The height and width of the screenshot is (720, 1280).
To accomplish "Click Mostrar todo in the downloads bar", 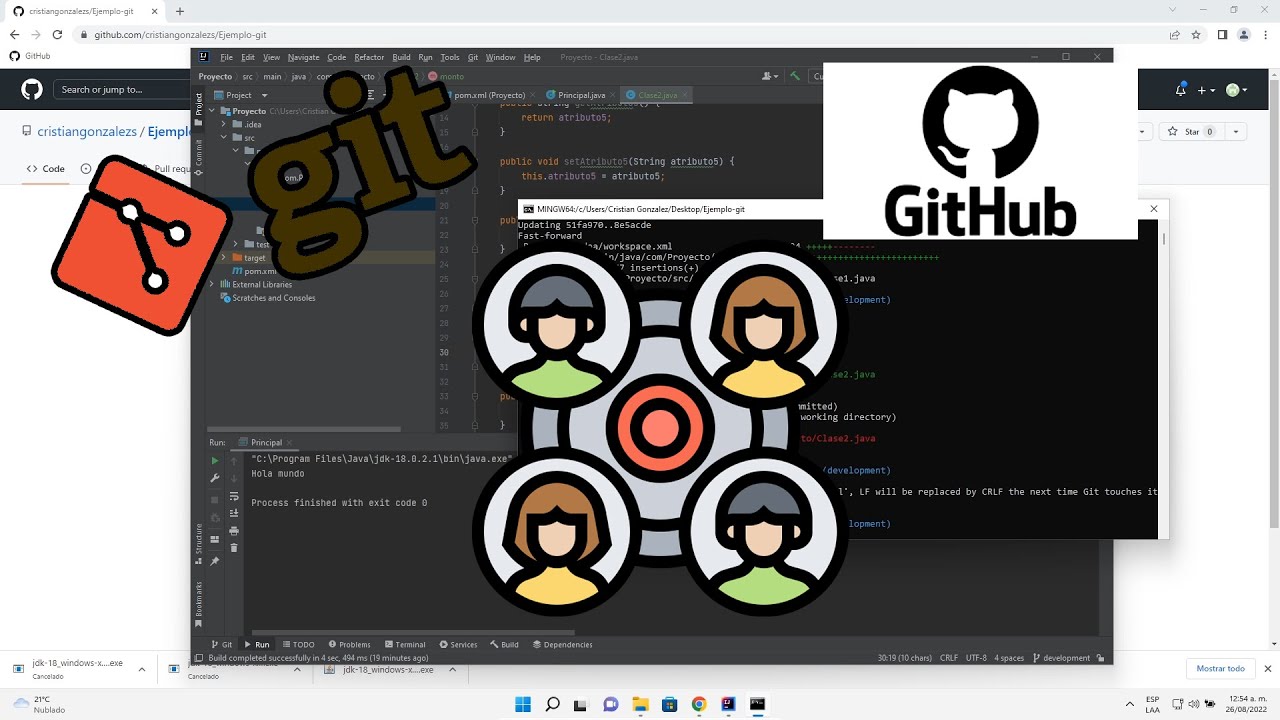I will 1221,668.
